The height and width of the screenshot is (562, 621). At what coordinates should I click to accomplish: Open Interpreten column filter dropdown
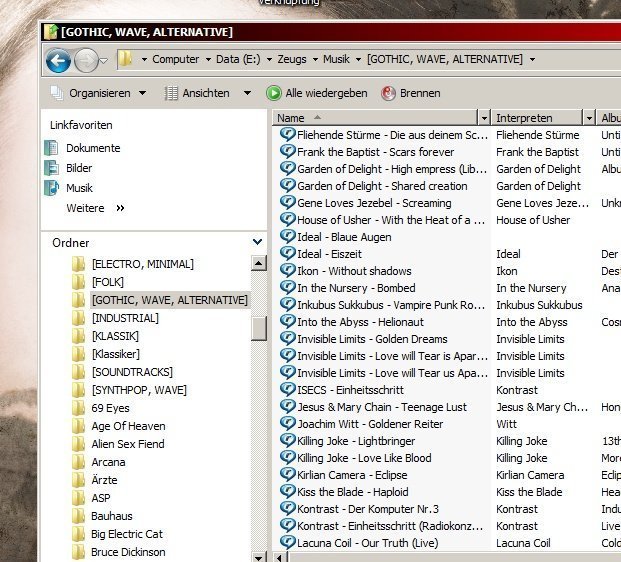coord(589,118)
